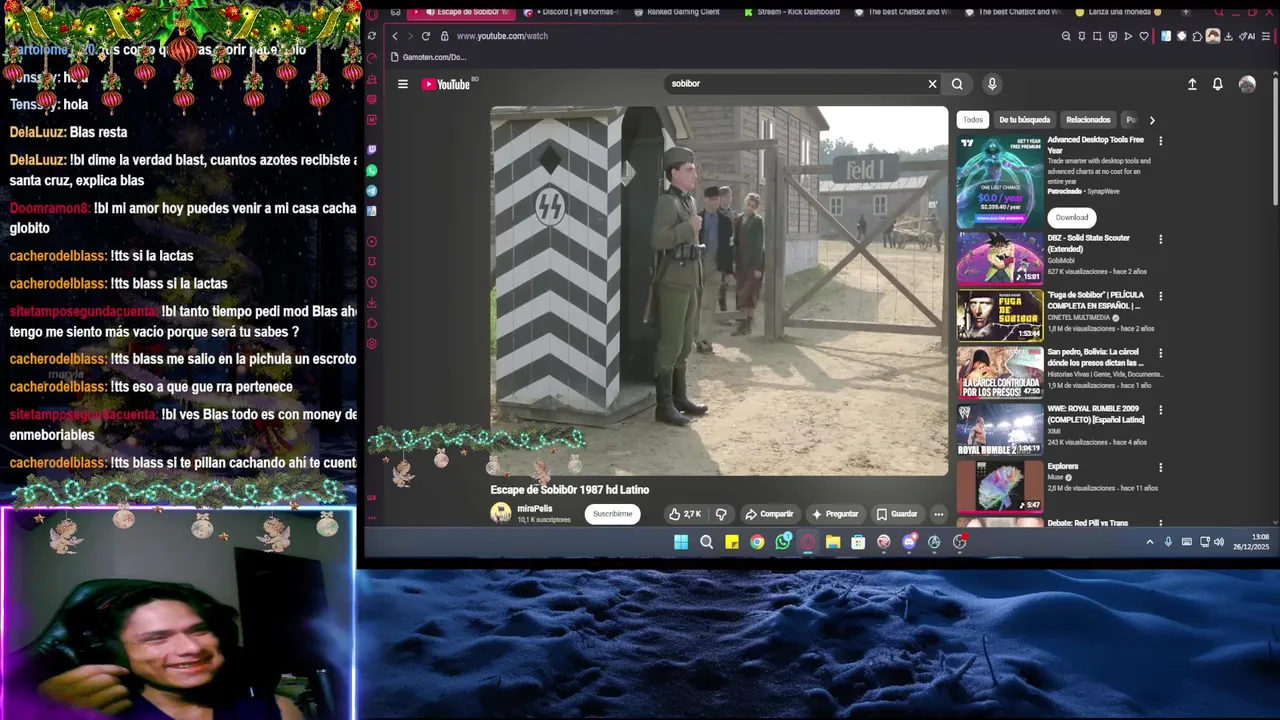This screenshot has width=1280, height=720.
Task: Open a new browser tab
Action: pos(1185,12)
